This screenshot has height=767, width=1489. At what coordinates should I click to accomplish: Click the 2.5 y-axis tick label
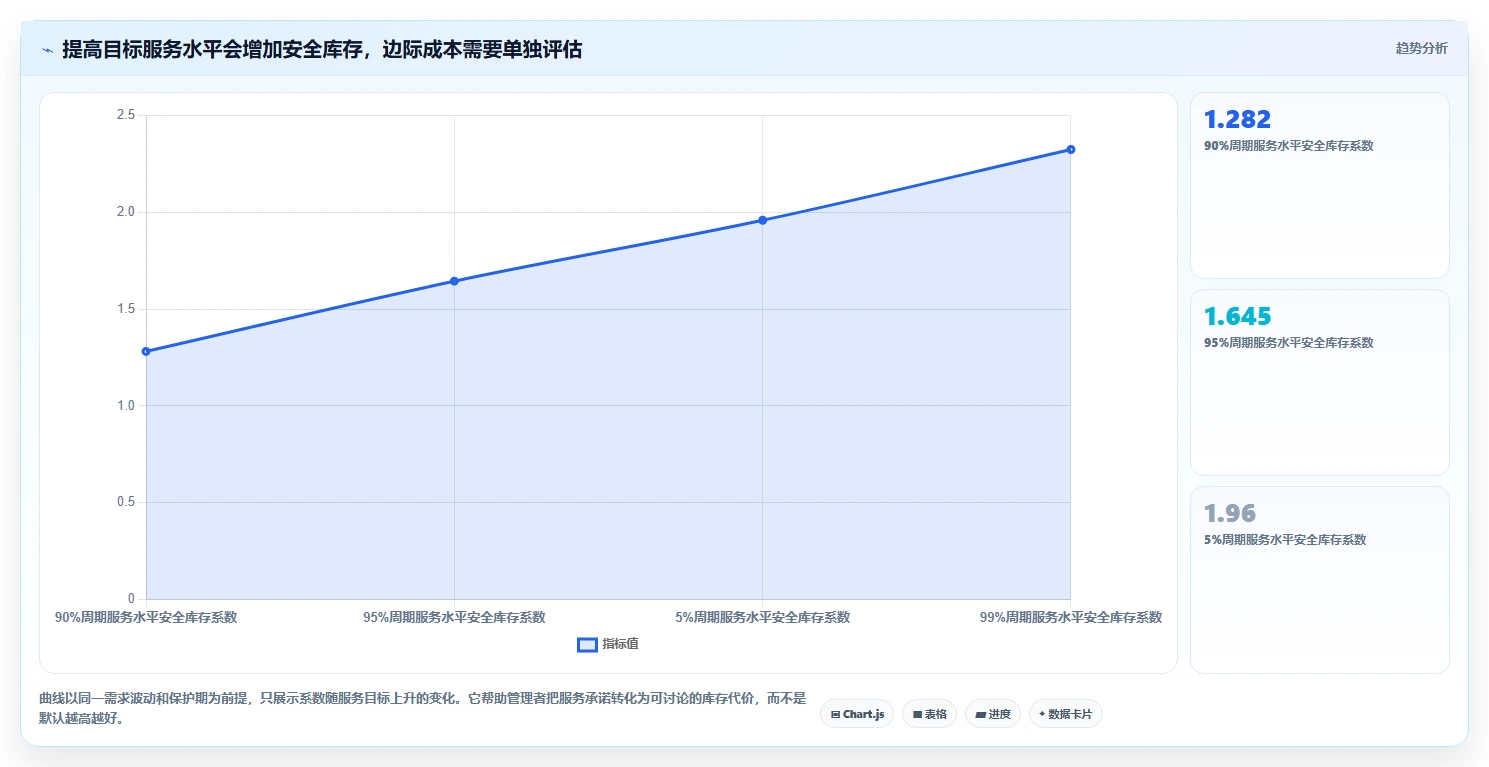click(x=126, y=115)
